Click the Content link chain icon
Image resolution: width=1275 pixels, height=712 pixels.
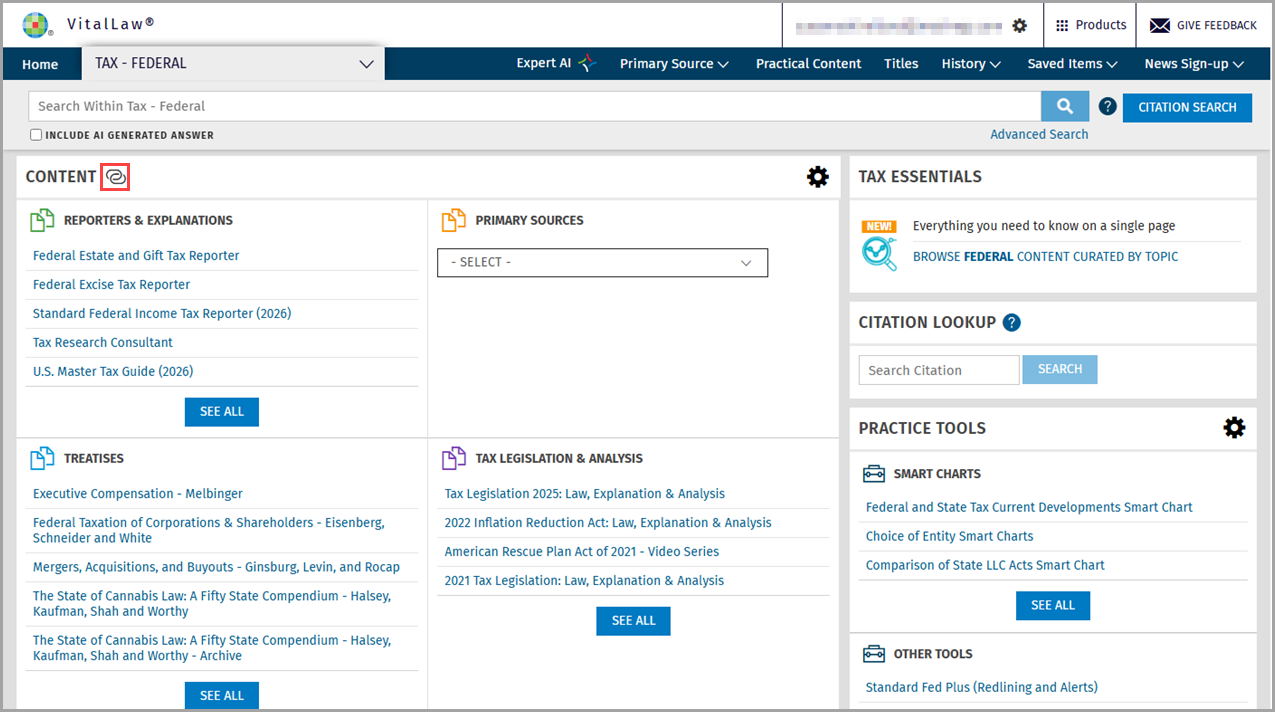(x=116, y=177)
